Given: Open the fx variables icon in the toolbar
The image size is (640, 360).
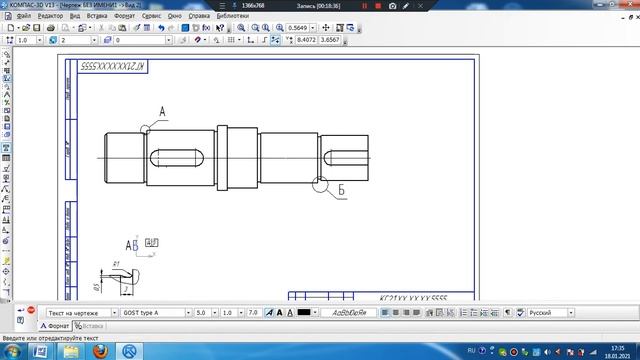Looking at the screenshot, I should tap(206, 28).
